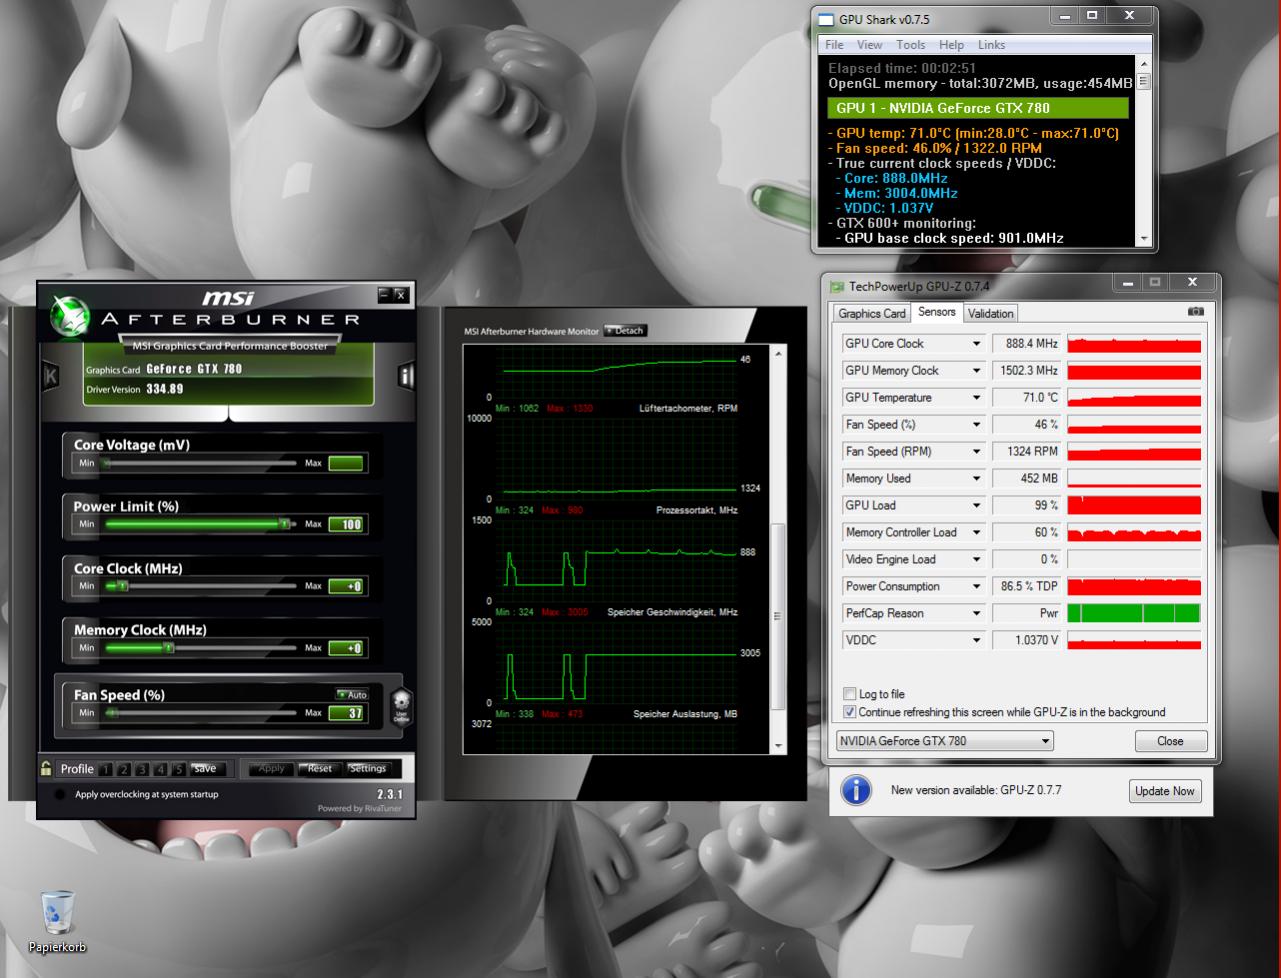The image size is (1281, 978).
Task: Select the Sensors tab in GPU-Z
Action: 937,312
